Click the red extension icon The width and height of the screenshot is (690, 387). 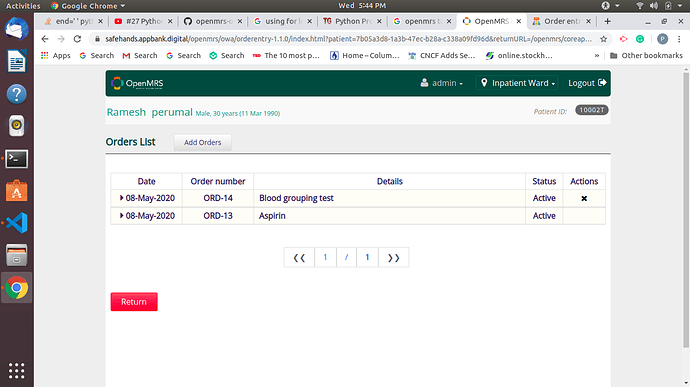click(x=623, y=39)
